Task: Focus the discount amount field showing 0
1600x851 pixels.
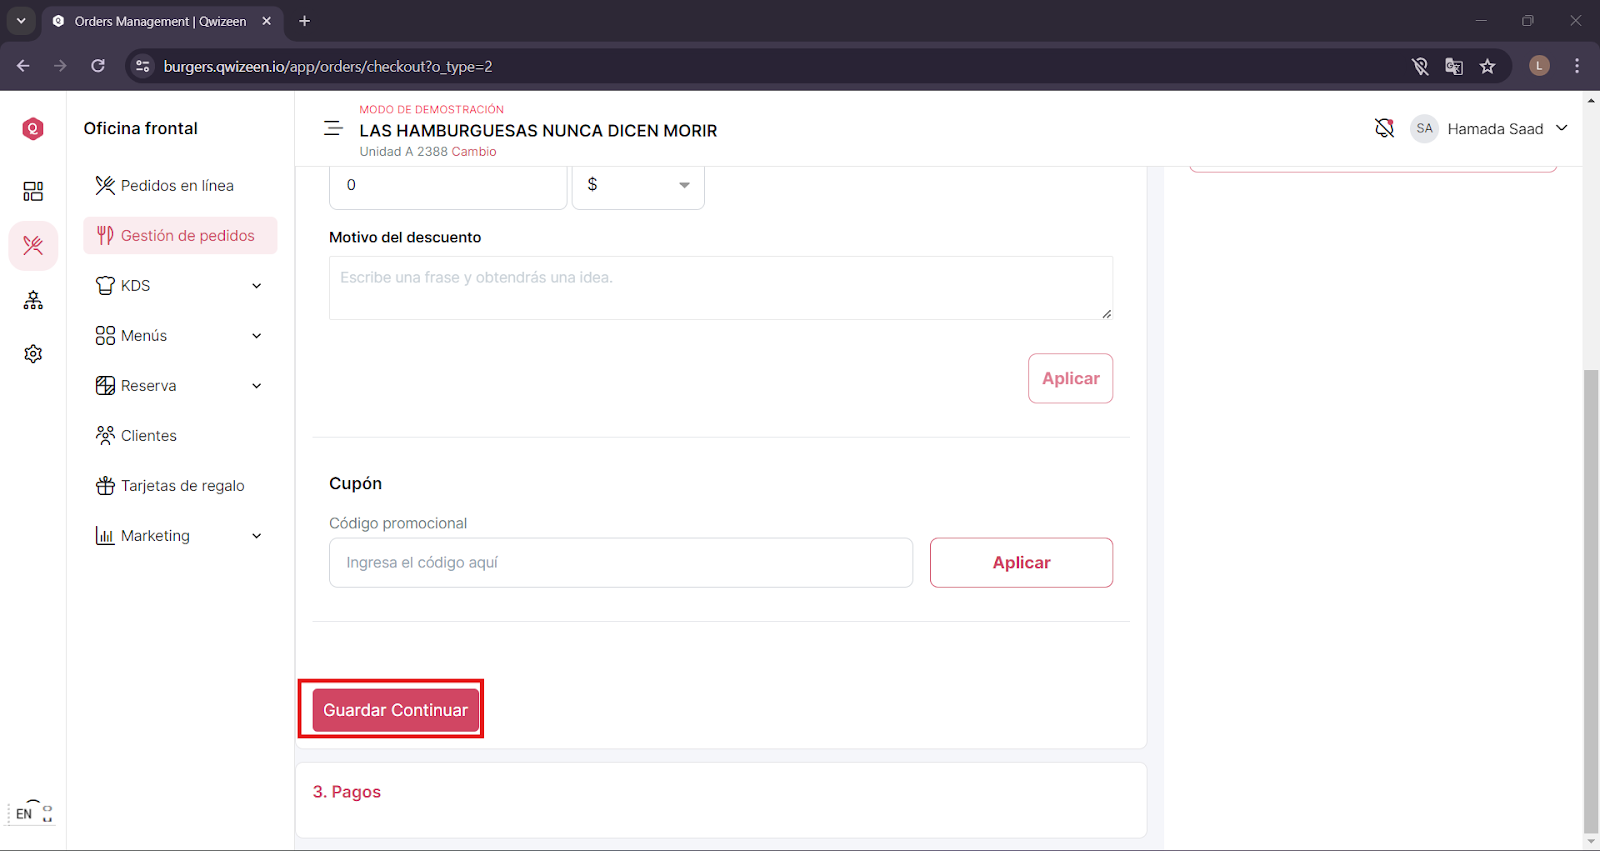Action: (448, 185)
